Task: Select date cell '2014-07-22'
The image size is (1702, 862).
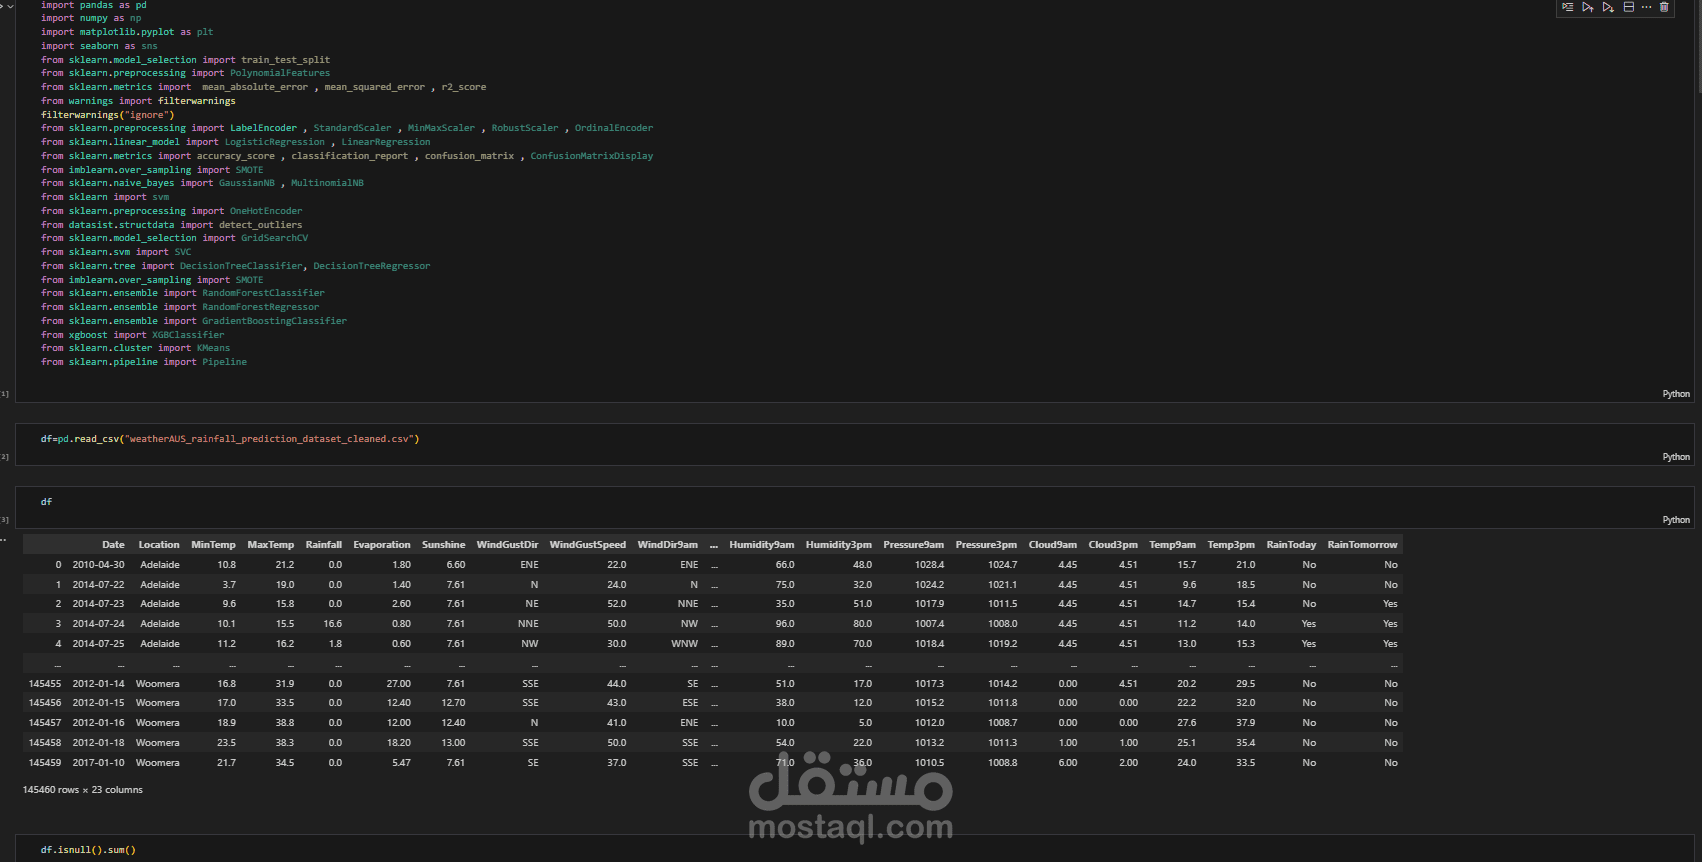Action: 98,585
